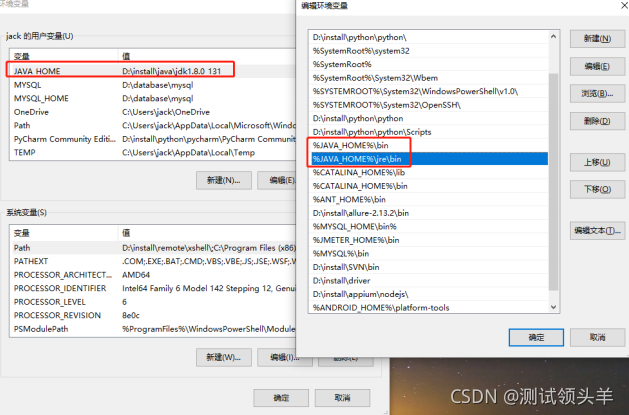Select PROCESSOR_ARCHITECTURE system variable row
The height and width of the screenshot is (415, 629).
[x=153, y=275]
